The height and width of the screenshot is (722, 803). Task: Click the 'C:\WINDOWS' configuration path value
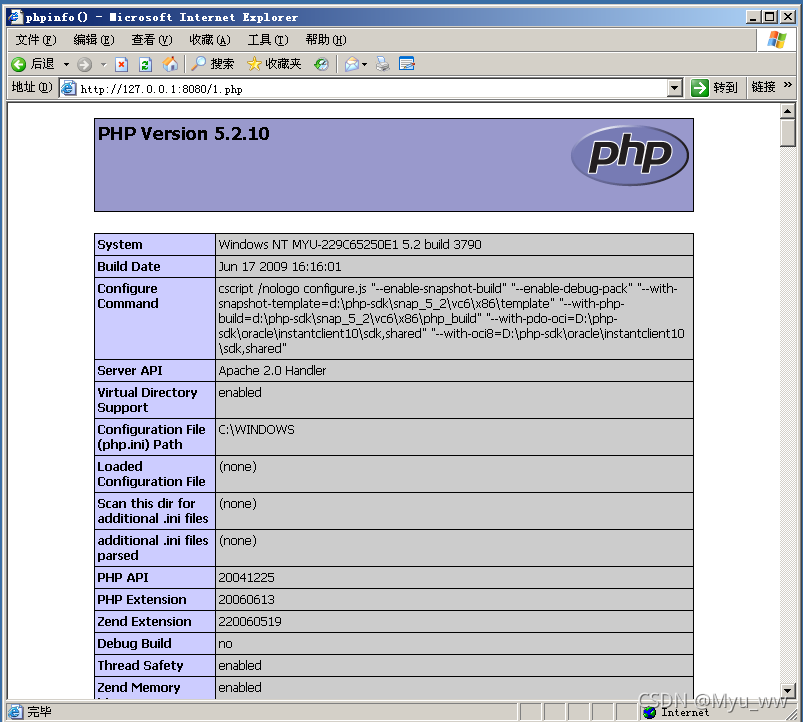pos(256,430)
